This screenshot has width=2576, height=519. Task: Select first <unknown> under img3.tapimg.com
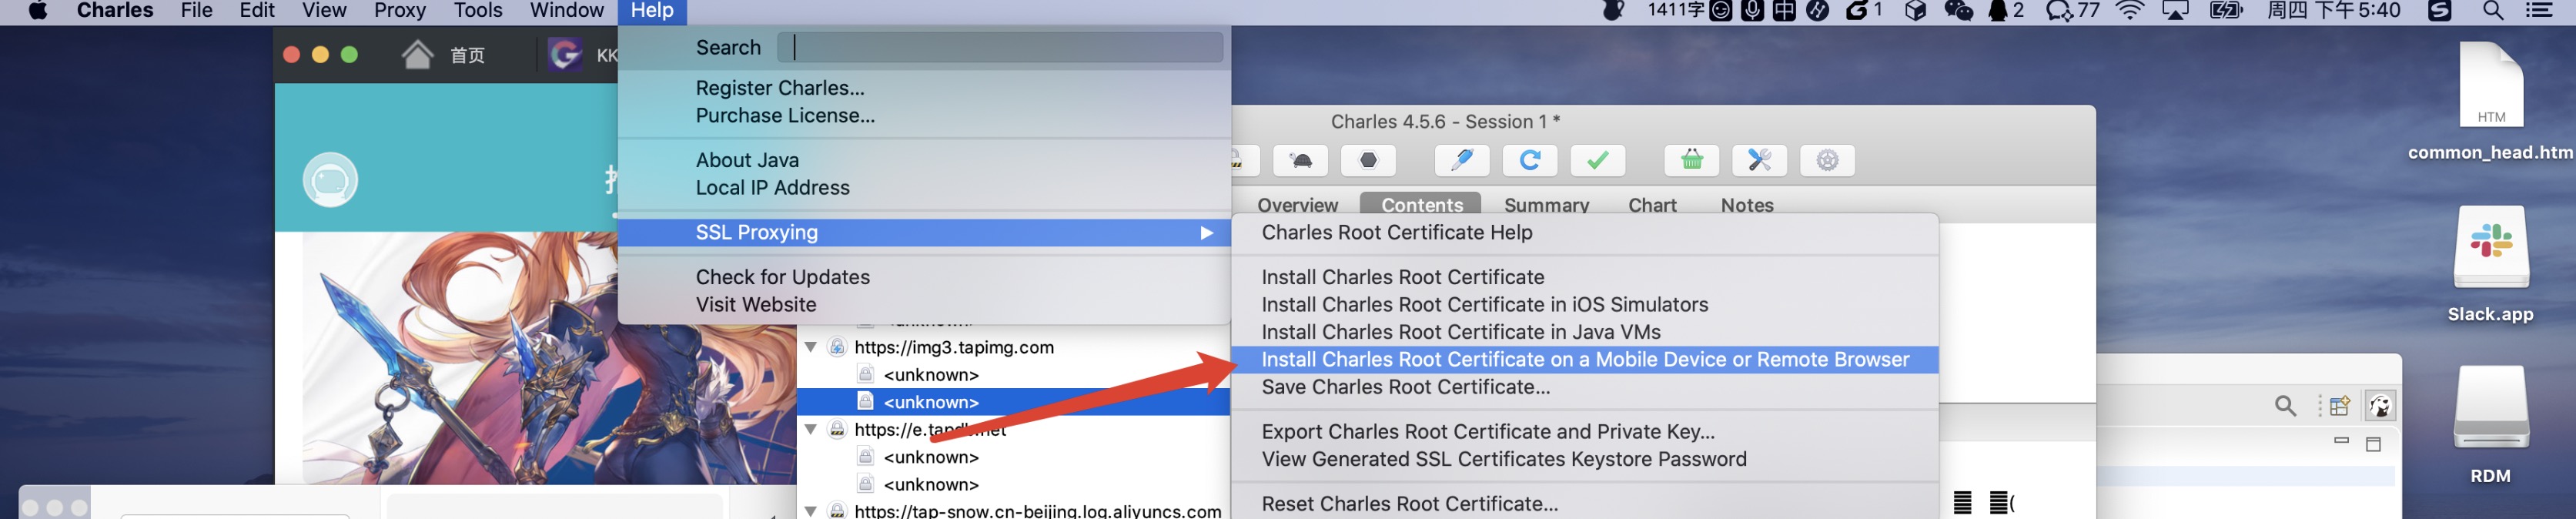pos(930,375)
